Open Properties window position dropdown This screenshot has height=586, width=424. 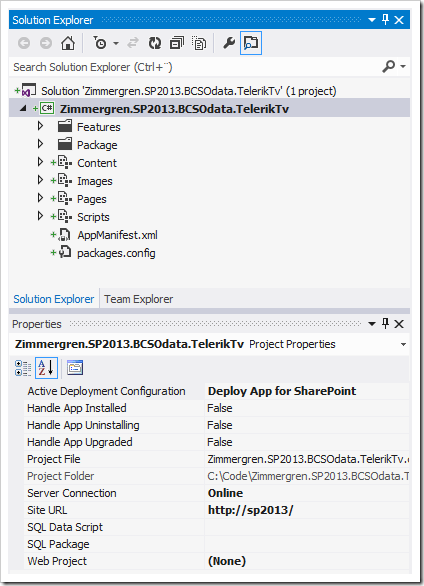(x=372, y=324)
